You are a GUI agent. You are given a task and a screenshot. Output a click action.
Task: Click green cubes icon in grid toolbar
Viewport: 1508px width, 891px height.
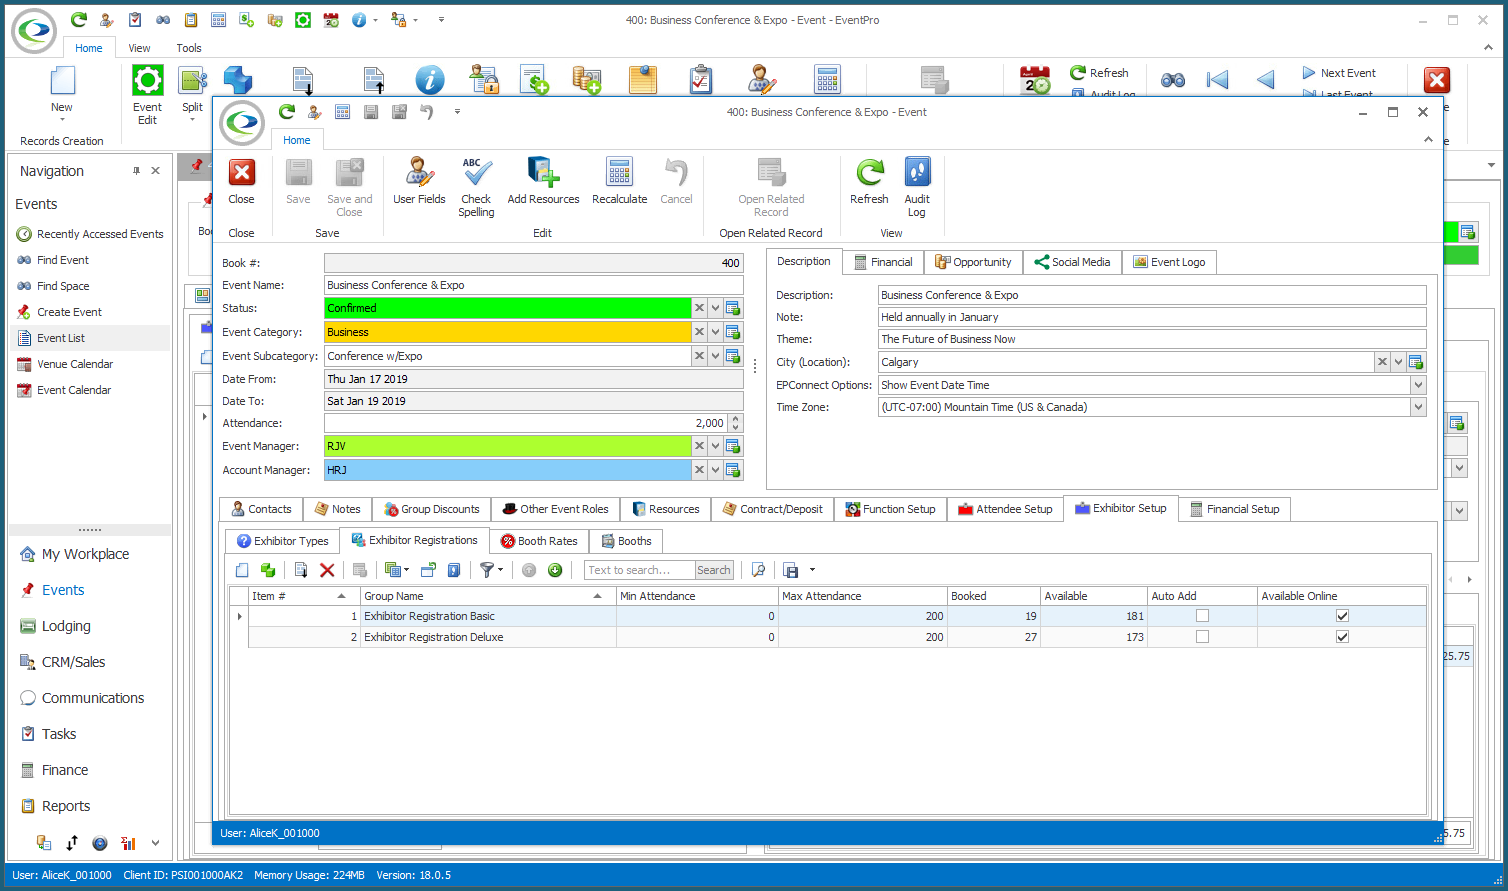pos(268,570)
